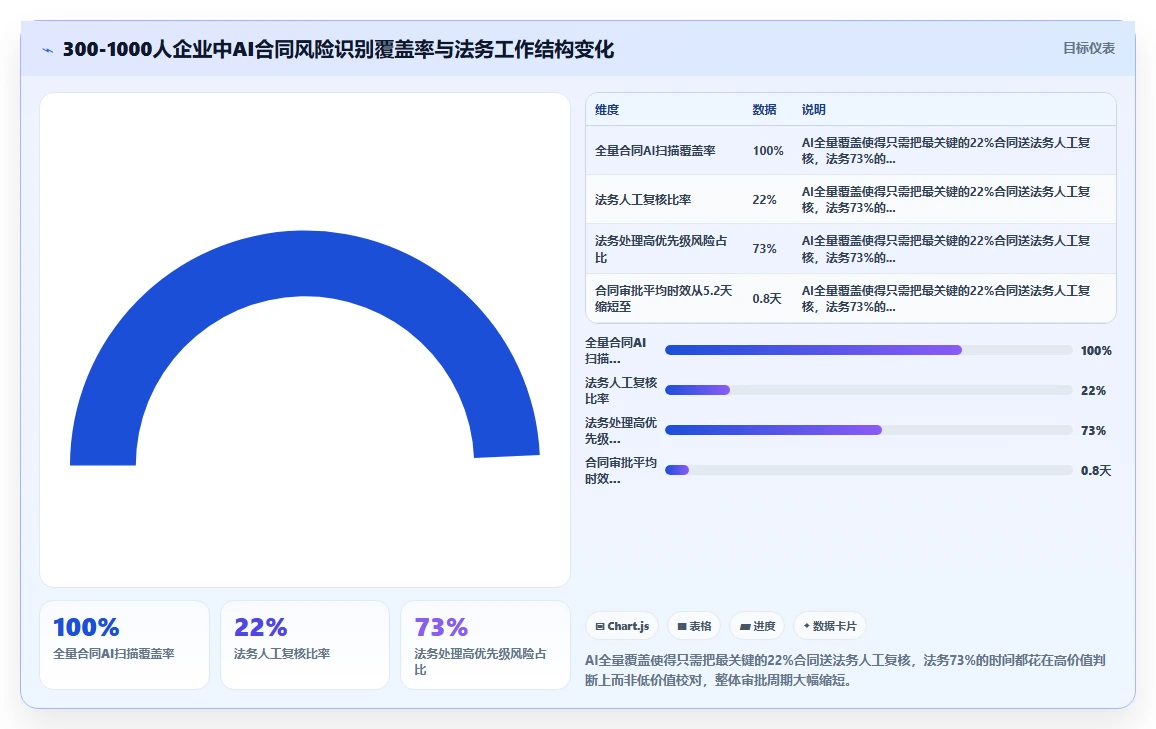The image size is (1156, 729).
Task: Open the 22% 法务人工复核比率 stat card
Action: [304, 645]
